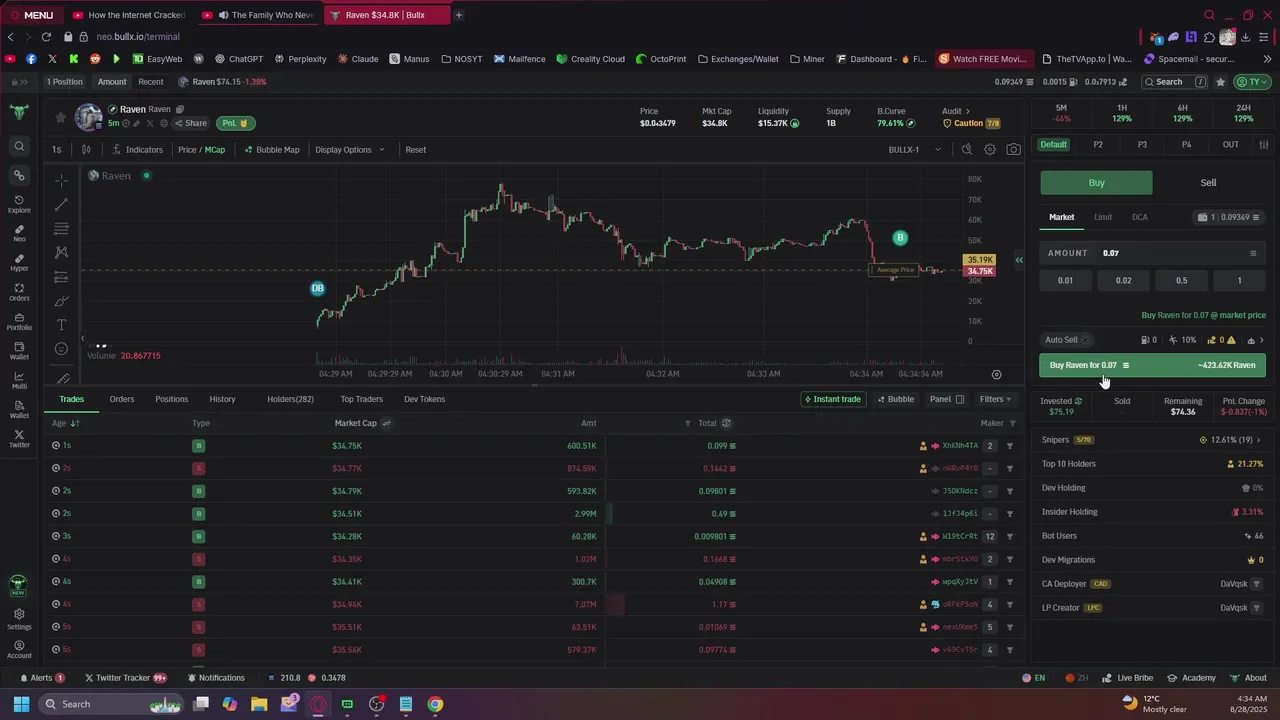Open Opera icon in Windows taskbar

318,704
